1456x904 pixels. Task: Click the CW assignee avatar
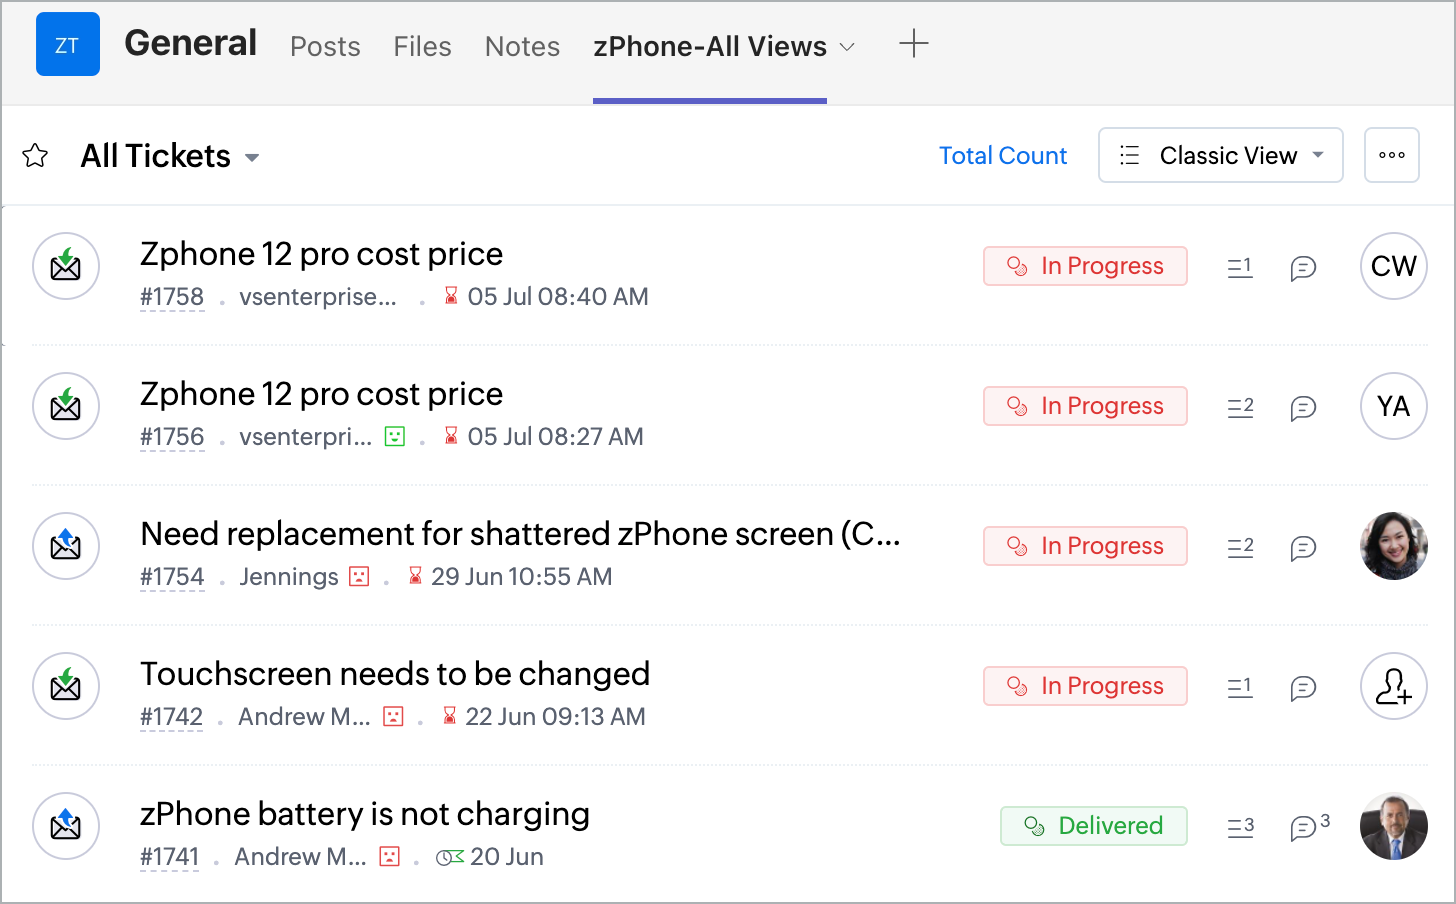(1393, 266)
